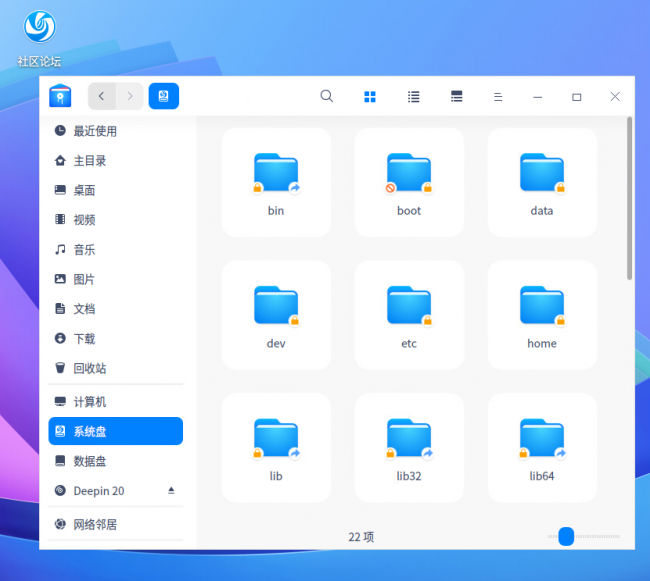Image resolution: width=650 pixels, height=581 pixels.
Task: Select 数据盘 data disk entry
Action: coord(116,461)
